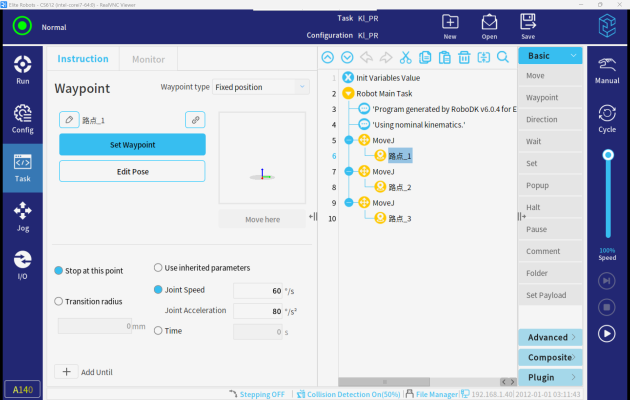
Task: Stop program with stop button
Action: [606, 307]
